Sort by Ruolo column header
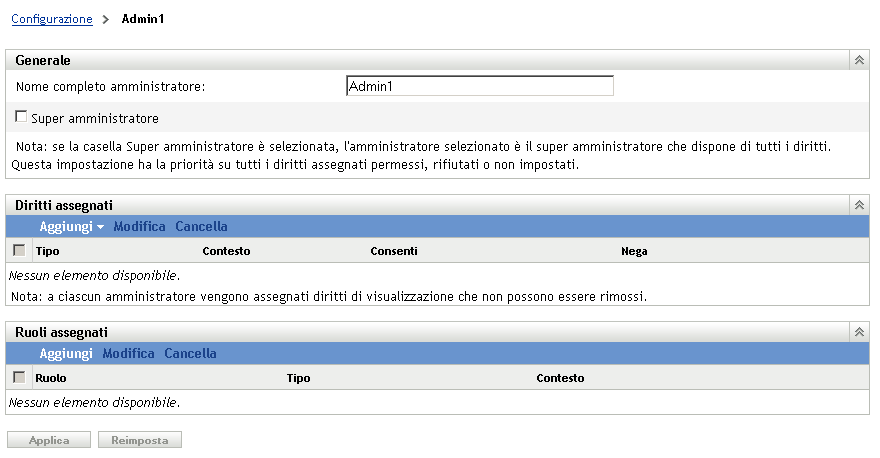Viewport: 880px width, 458px height. [50, 379]
